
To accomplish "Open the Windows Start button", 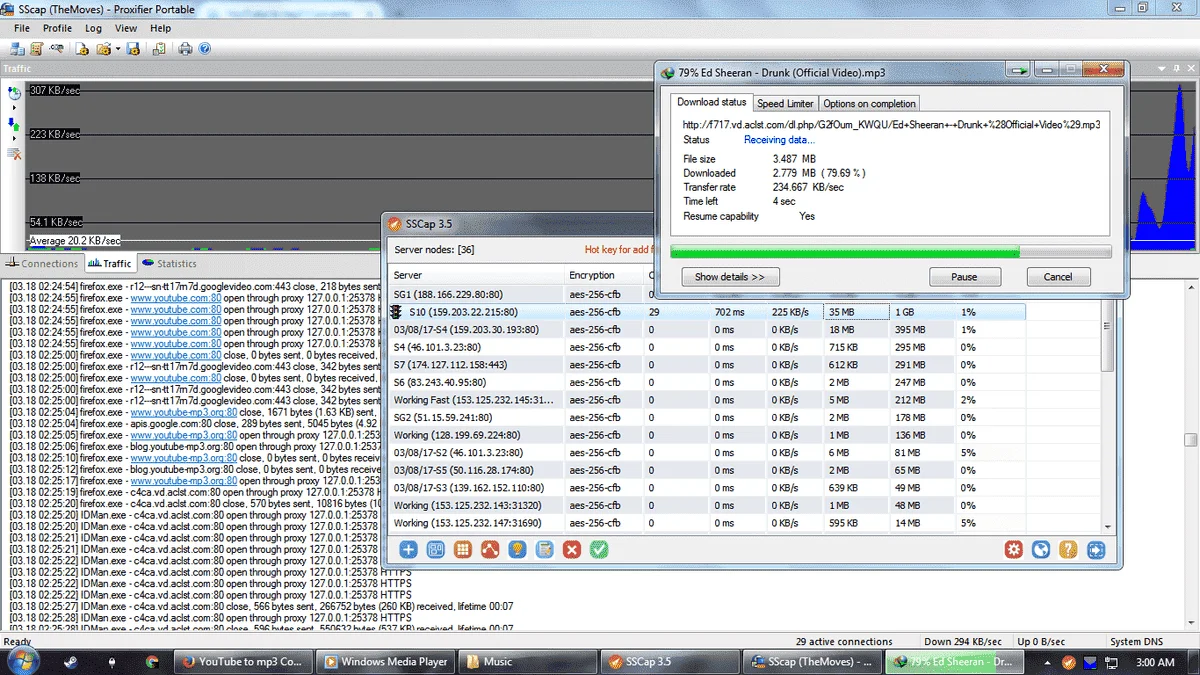I will (24, 661).
